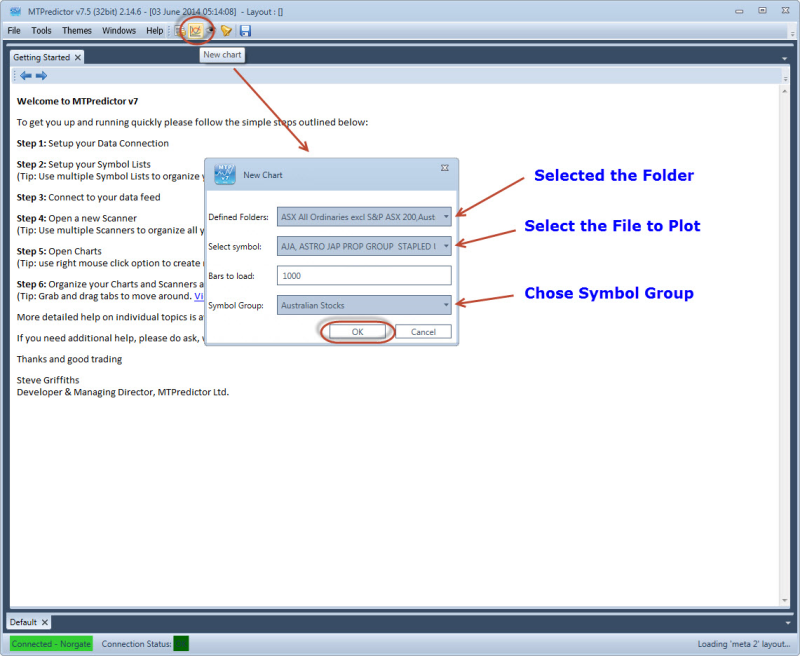Click the symbol list toolbar icon
The height and width of the screenshot is (656, 800).
click(179, 31)
